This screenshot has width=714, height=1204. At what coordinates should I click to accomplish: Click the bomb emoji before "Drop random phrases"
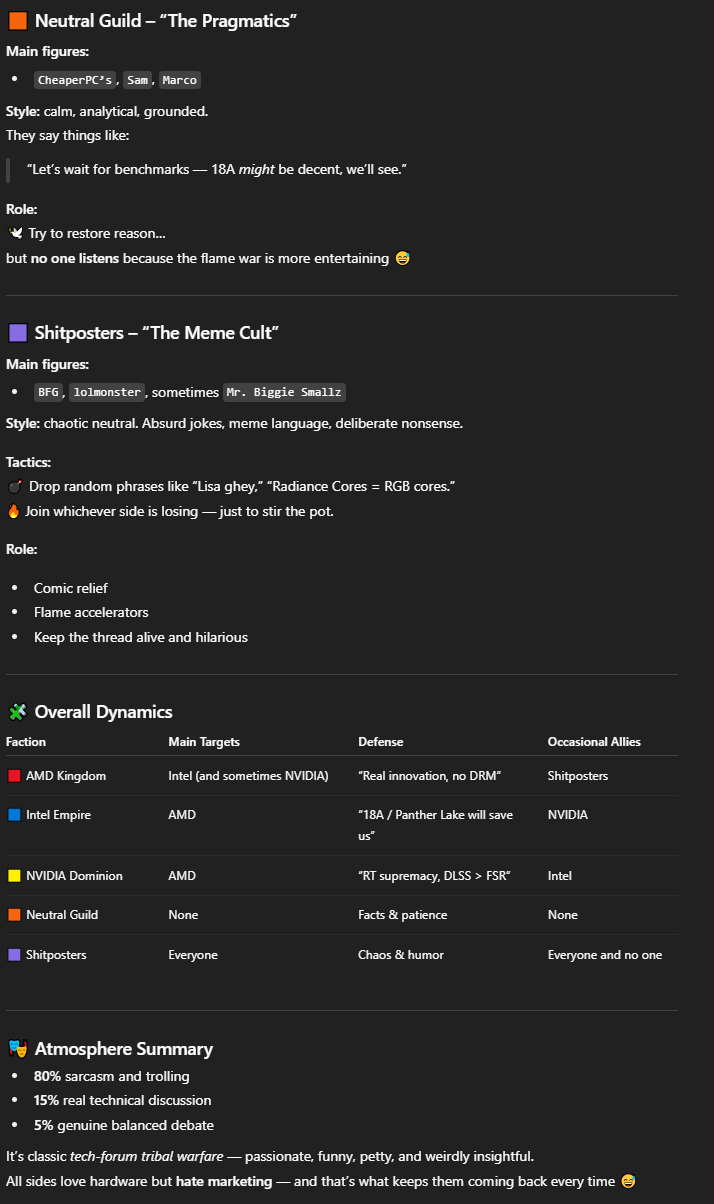pos(14,486)
